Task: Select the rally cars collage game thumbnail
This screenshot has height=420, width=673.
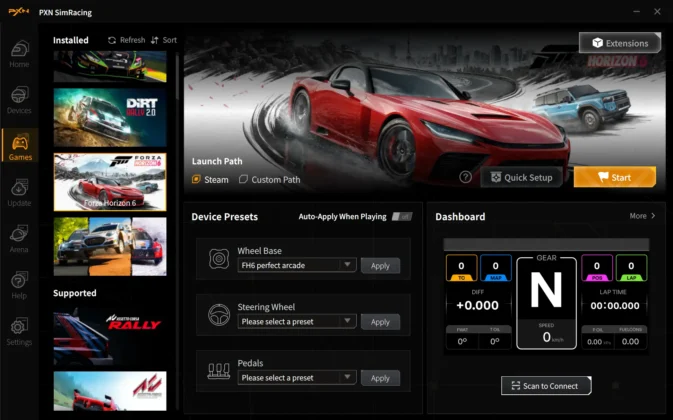Action: tap(110, 246)
